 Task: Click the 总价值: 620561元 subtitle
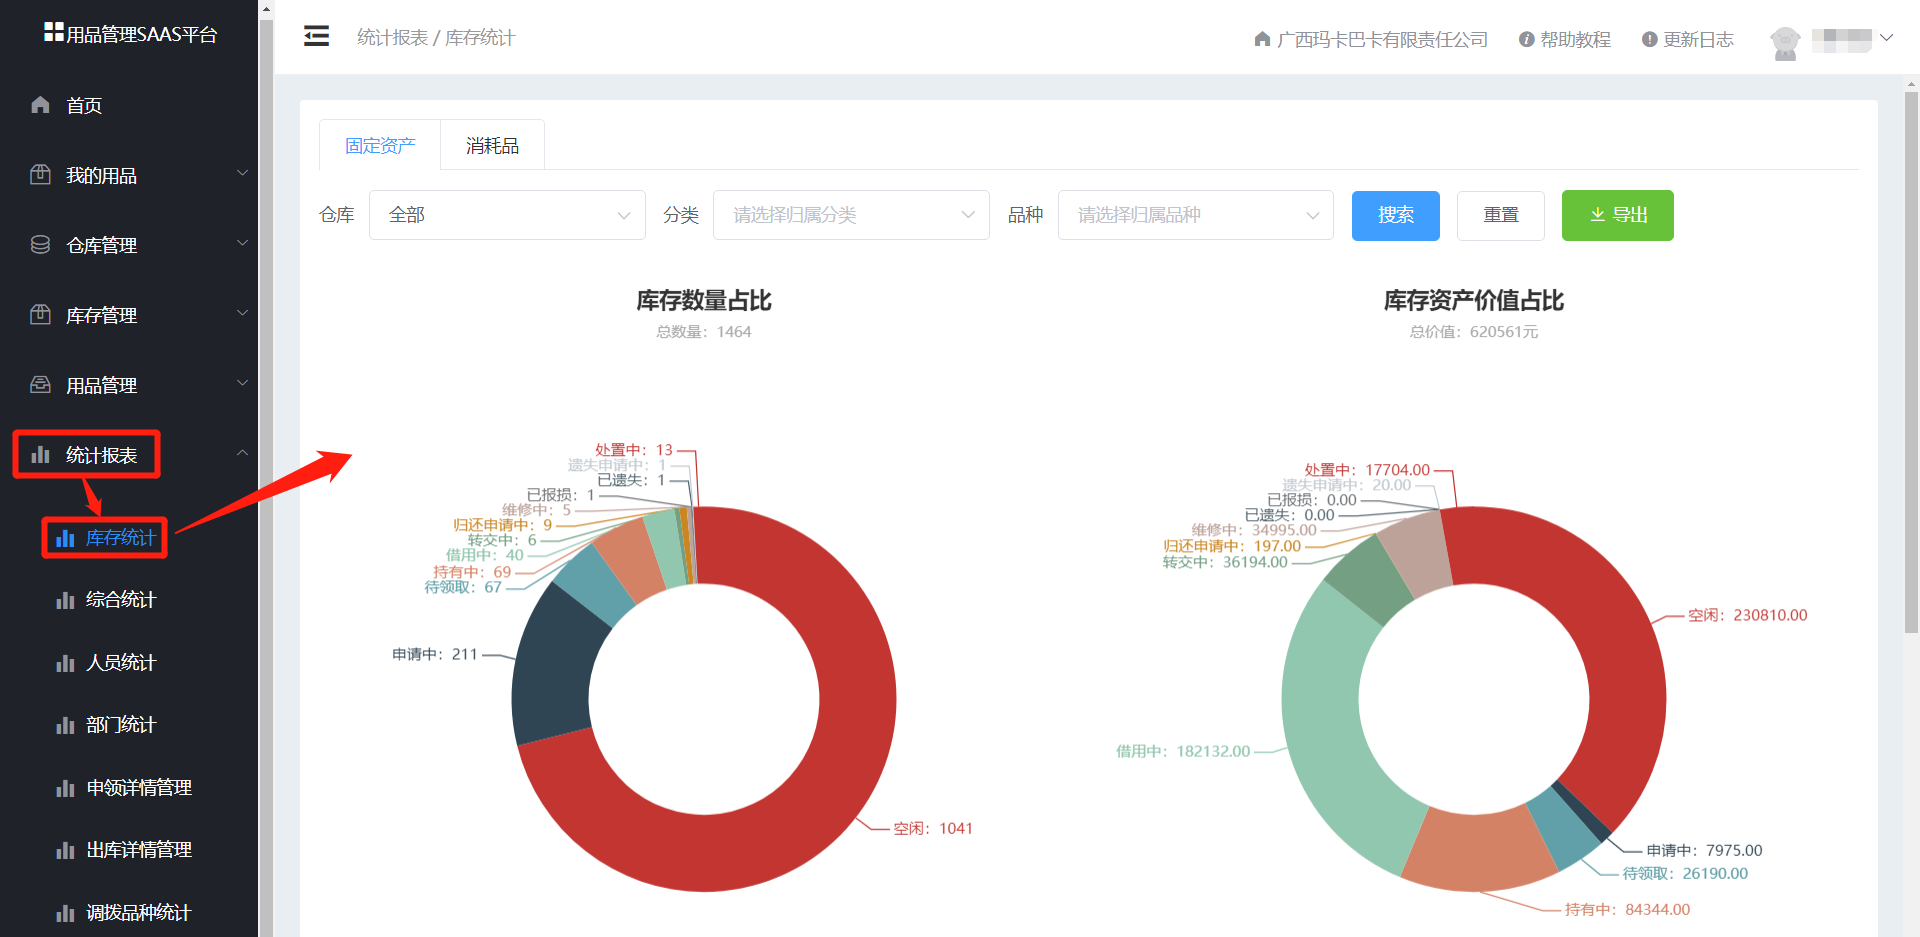pos(1474,331)
